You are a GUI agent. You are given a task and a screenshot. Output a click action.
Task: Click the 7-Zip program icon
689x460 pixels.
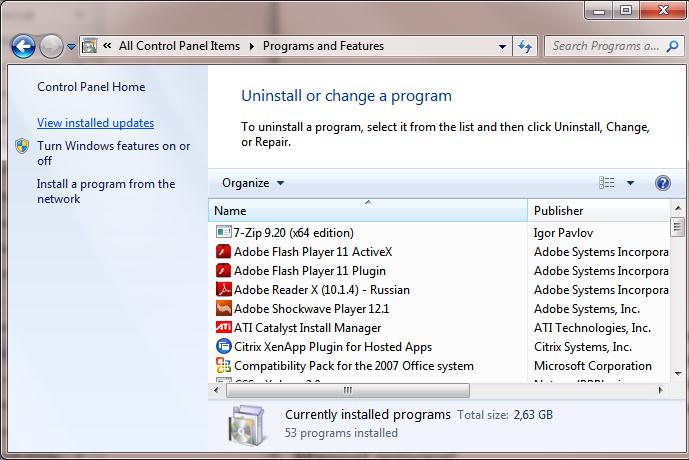[223, 232]
